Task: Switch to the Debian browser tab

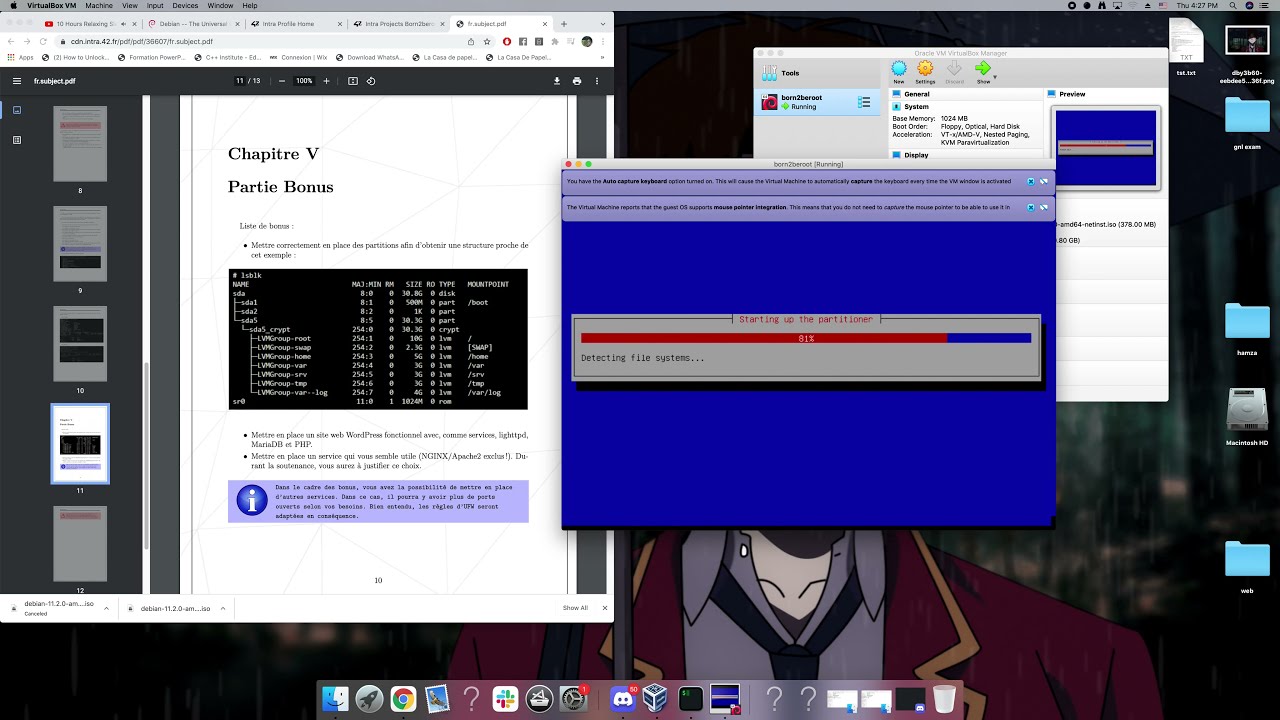Action: pyautogui.click(x=192, y=23)
